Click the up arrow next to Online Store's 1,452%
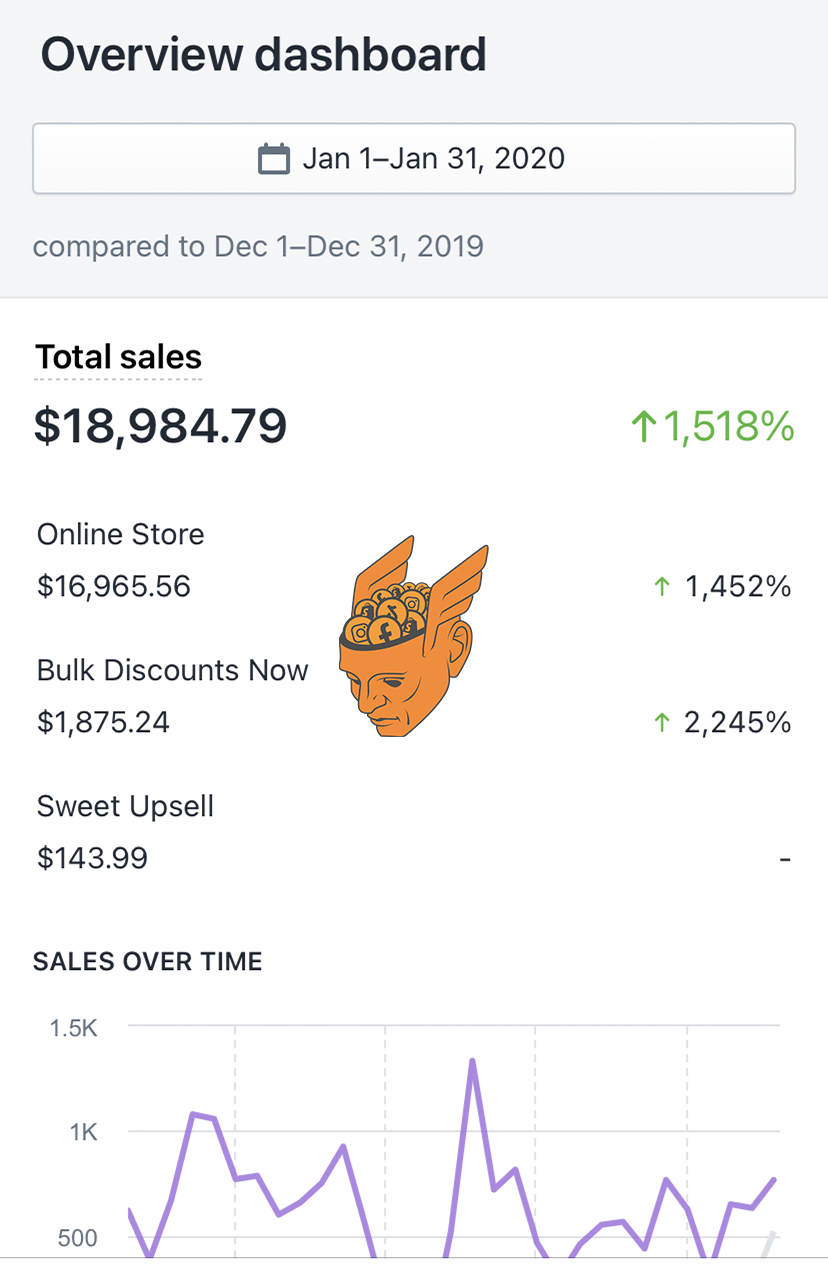The height and width of the screenshot is (1272, 828). pos(662,586)
